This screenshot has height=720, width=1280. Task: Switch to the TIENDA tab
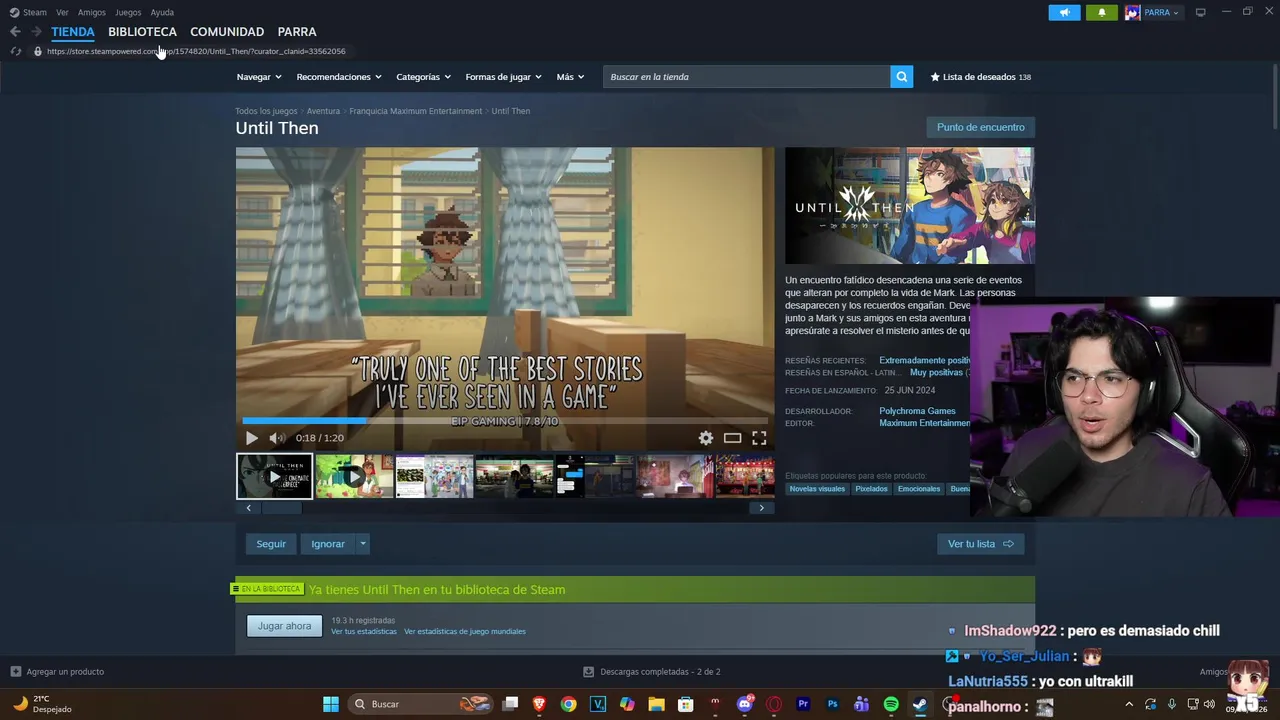point(73,32)
